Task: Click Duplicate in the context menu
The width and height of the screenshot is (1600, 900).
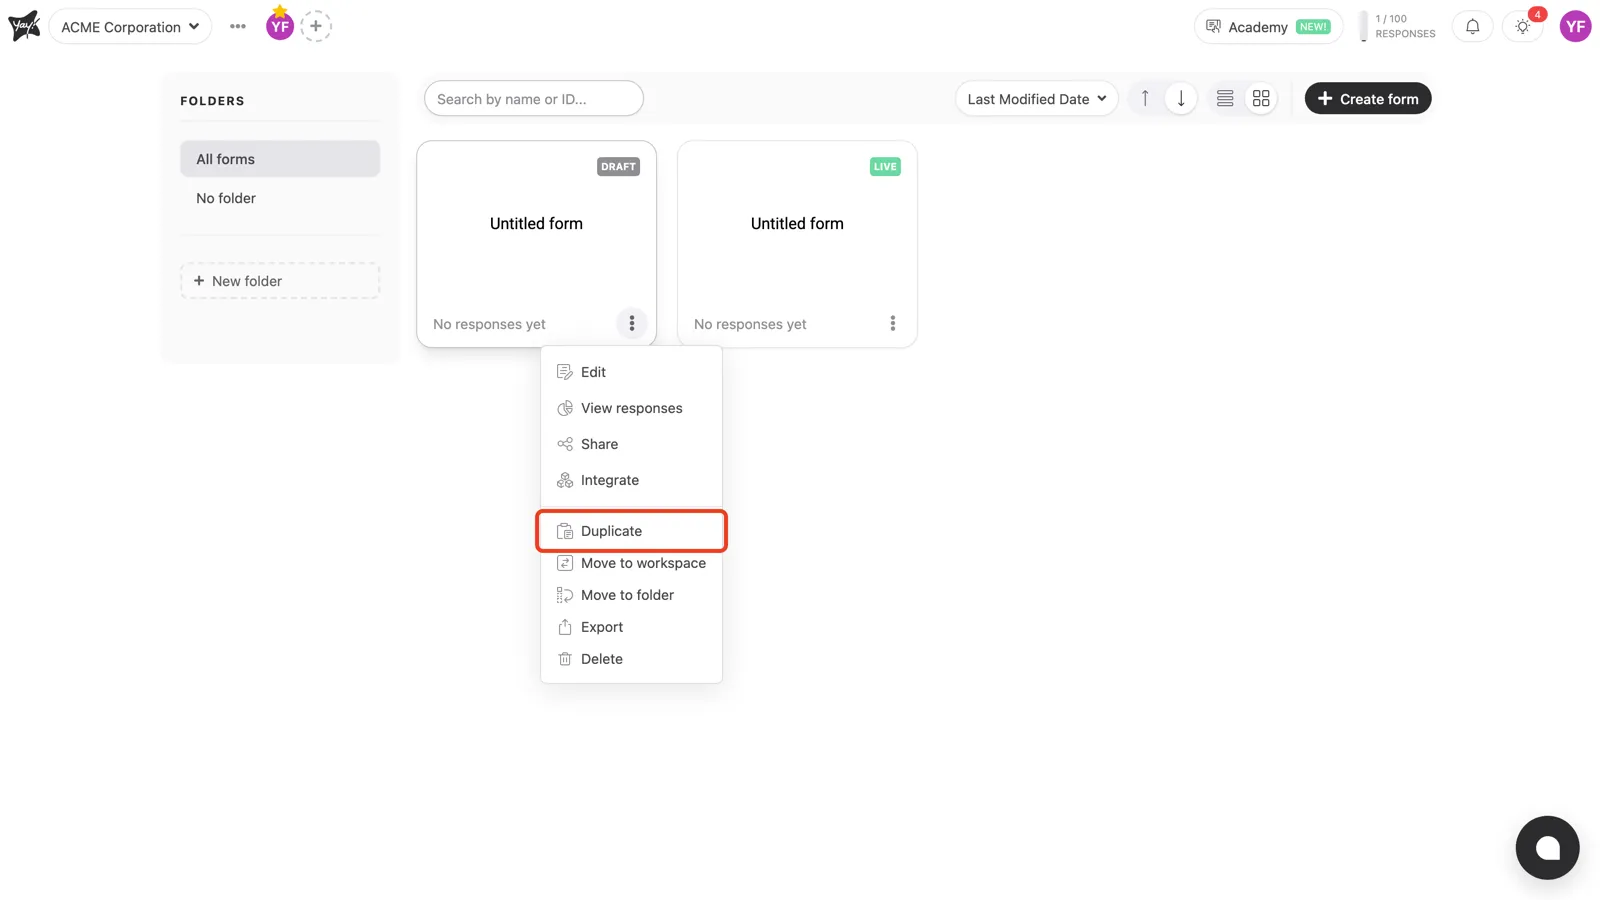Action: point(631,531)
